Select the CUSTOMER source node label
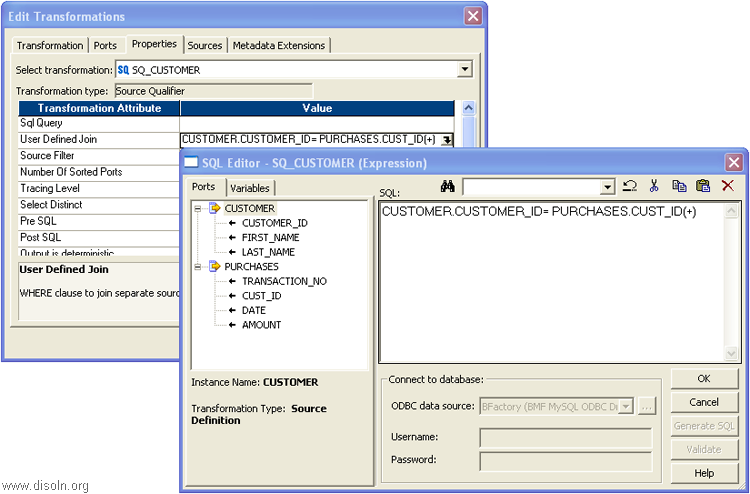The height and width of the screenshot is (494, 750). tap(250, 208)
